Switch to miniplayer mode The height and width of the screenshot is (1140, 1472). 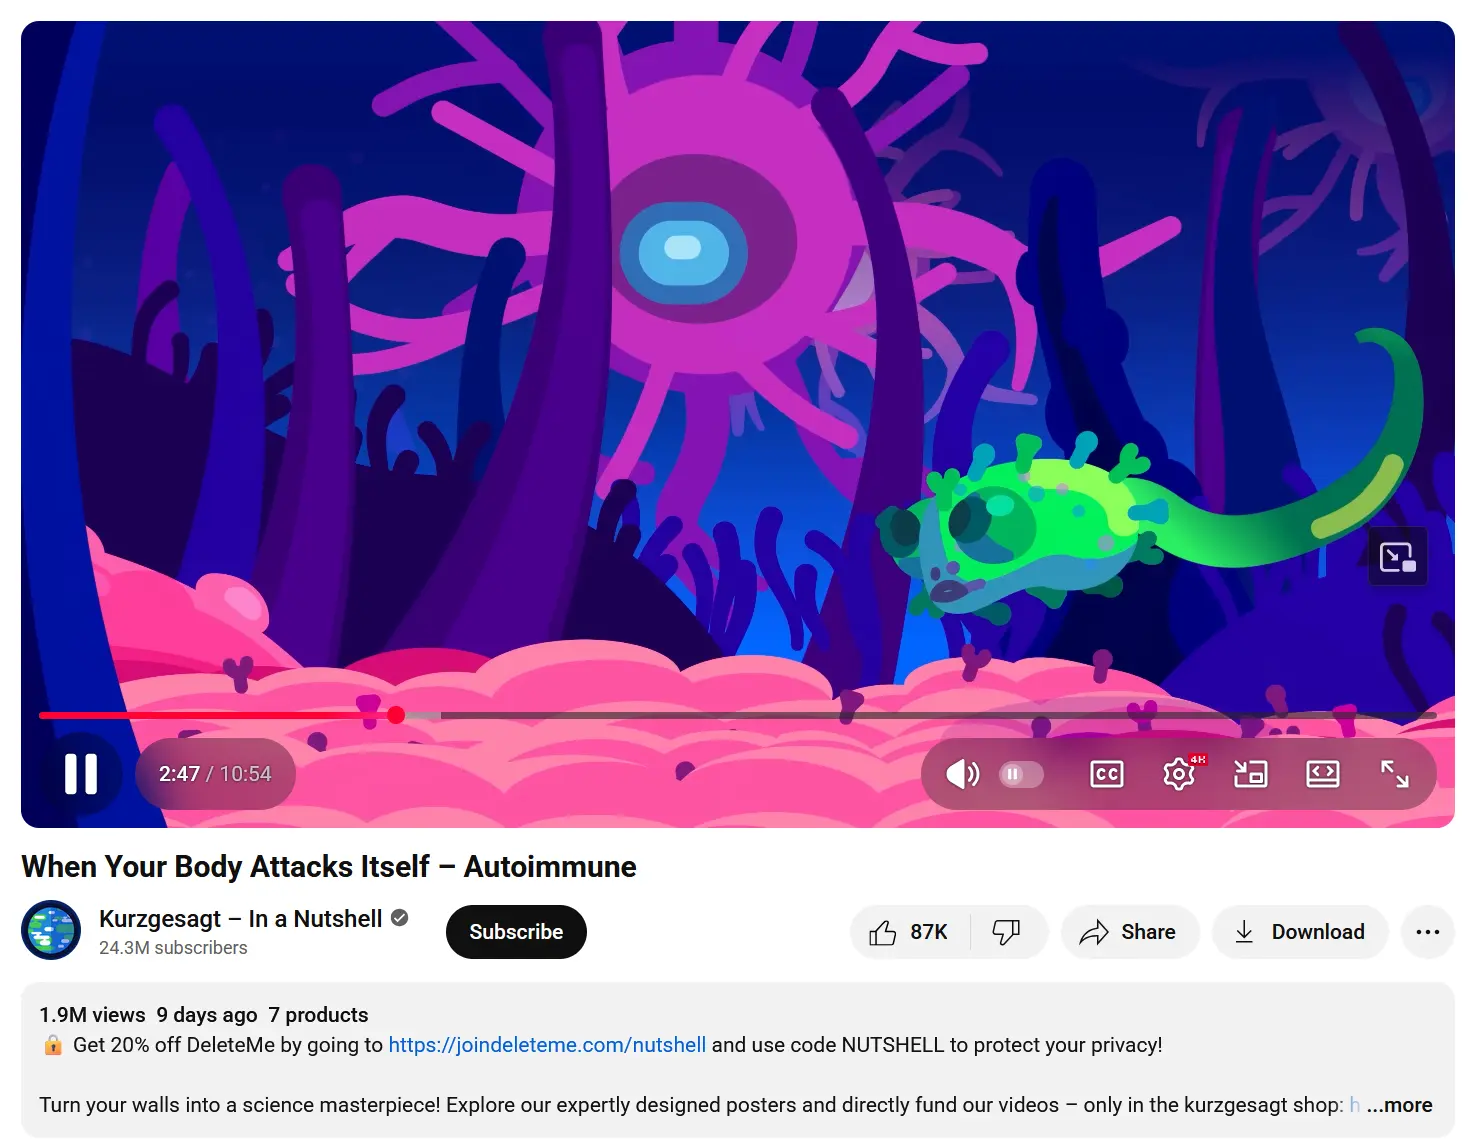point(1251,774)
